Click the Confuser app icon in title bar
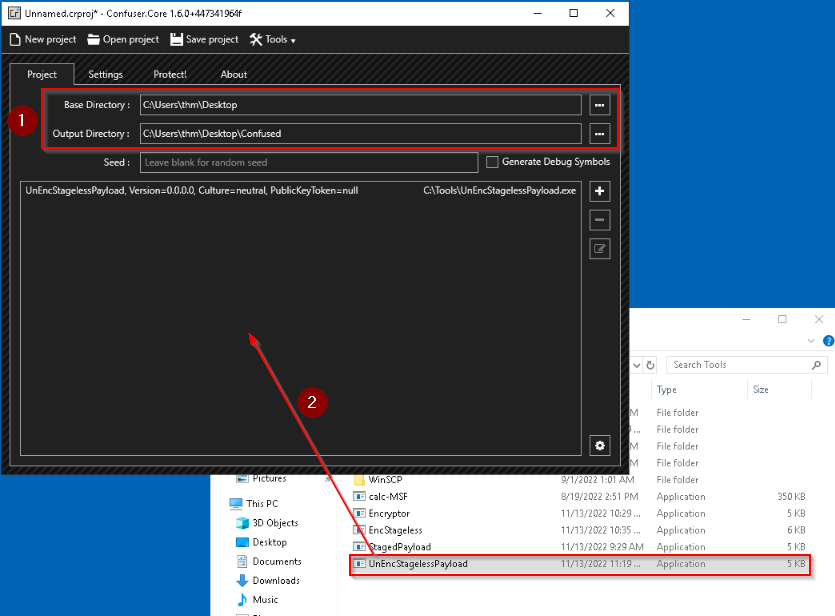Viewport: 835px width, 616px height. (x=13, y=13)
